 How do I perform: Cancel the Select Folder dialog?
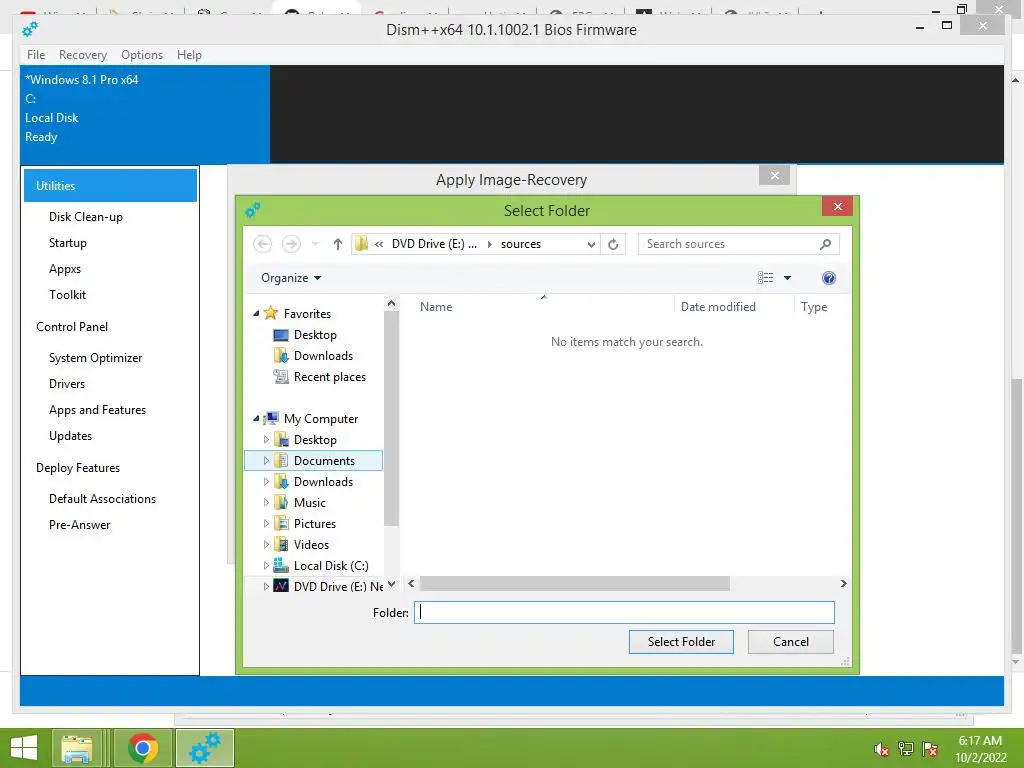[x=791, y=642]
